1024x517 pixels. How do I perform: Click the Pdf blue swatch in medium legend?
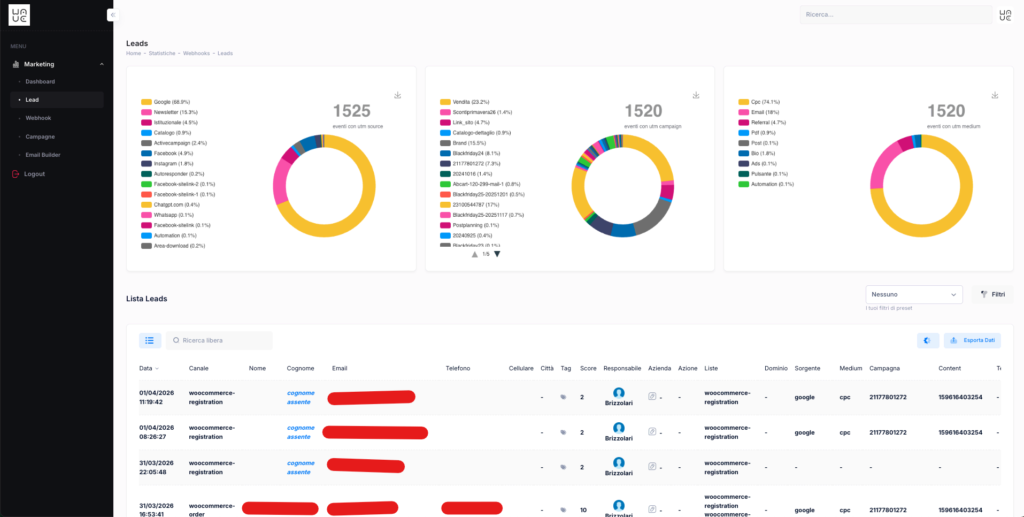(744, 133)
